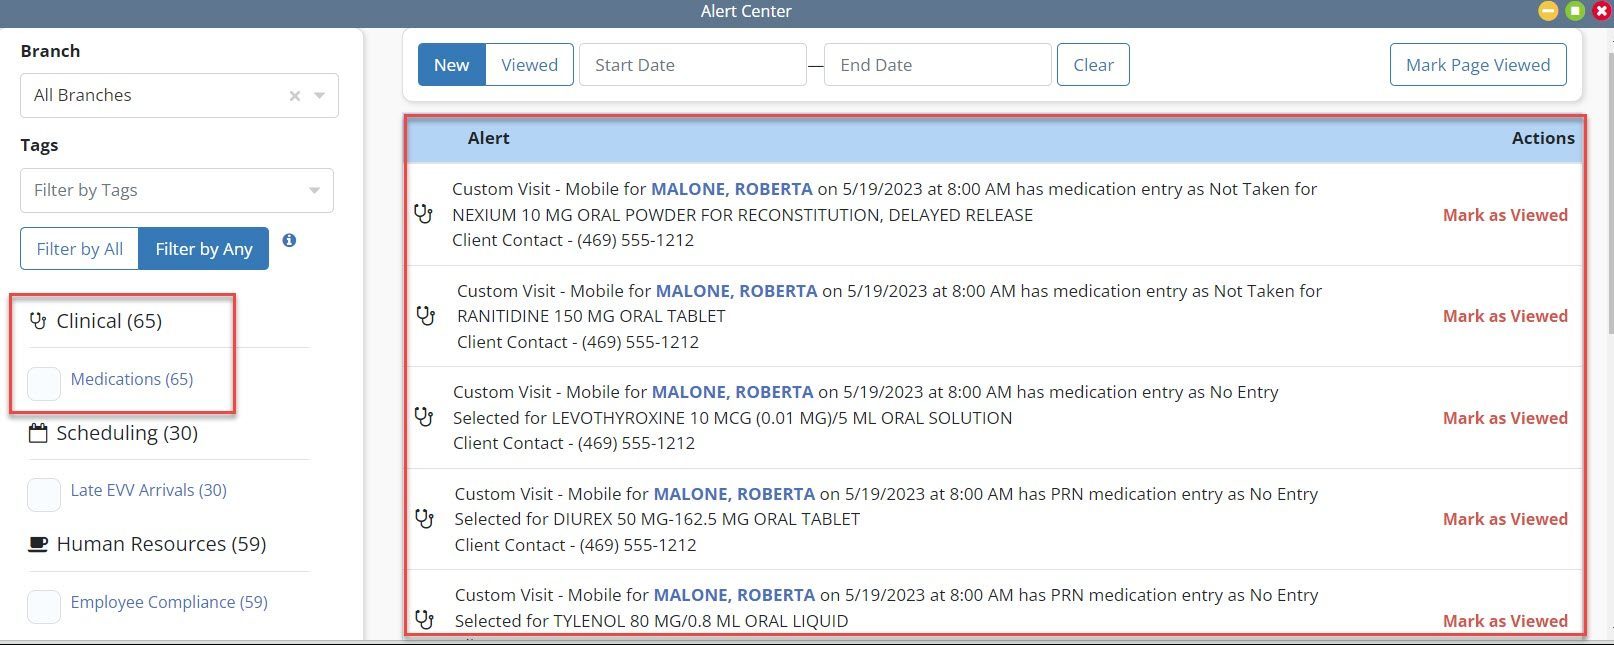Switch to the Viewed alerts tab
1614x645 pixels.
529,65
